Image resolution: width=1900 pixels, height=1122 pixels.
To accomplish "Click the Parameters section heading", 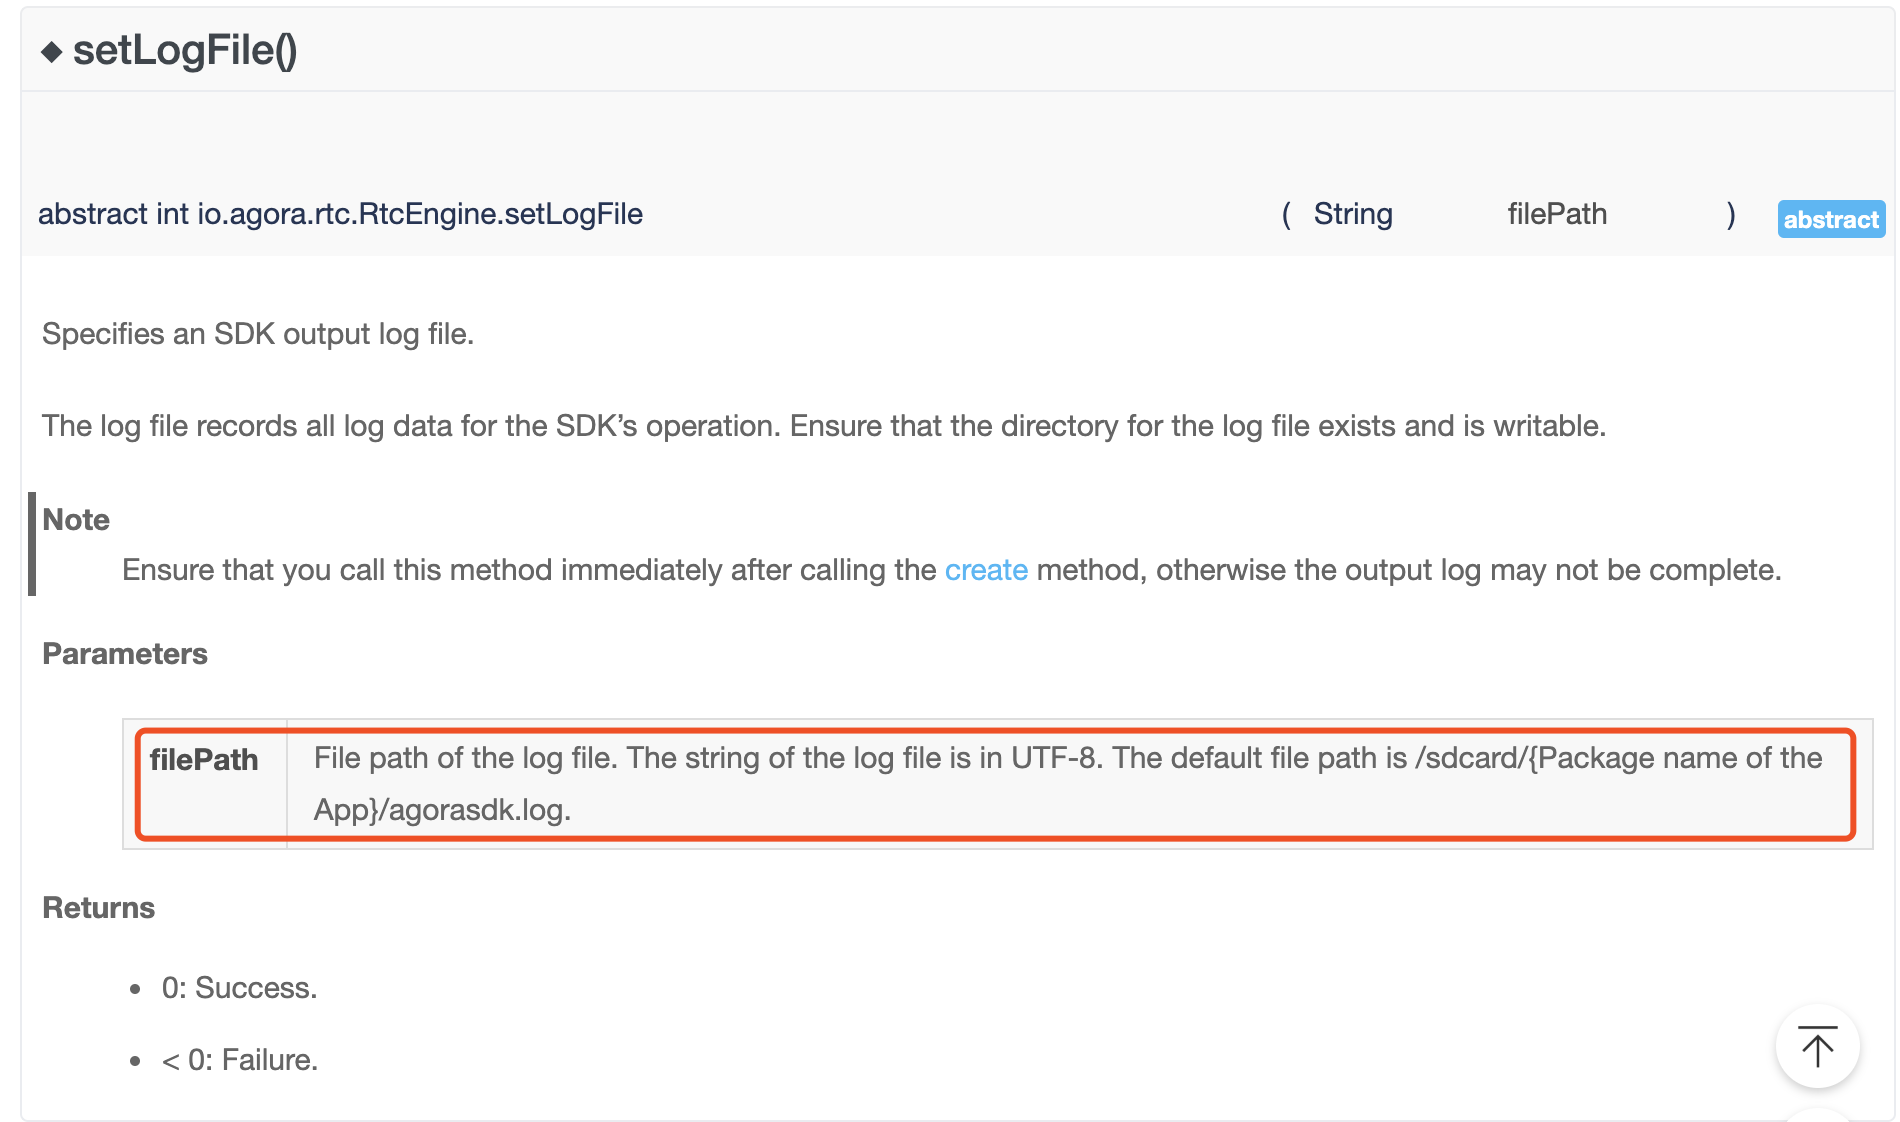I will click(124, 653).
